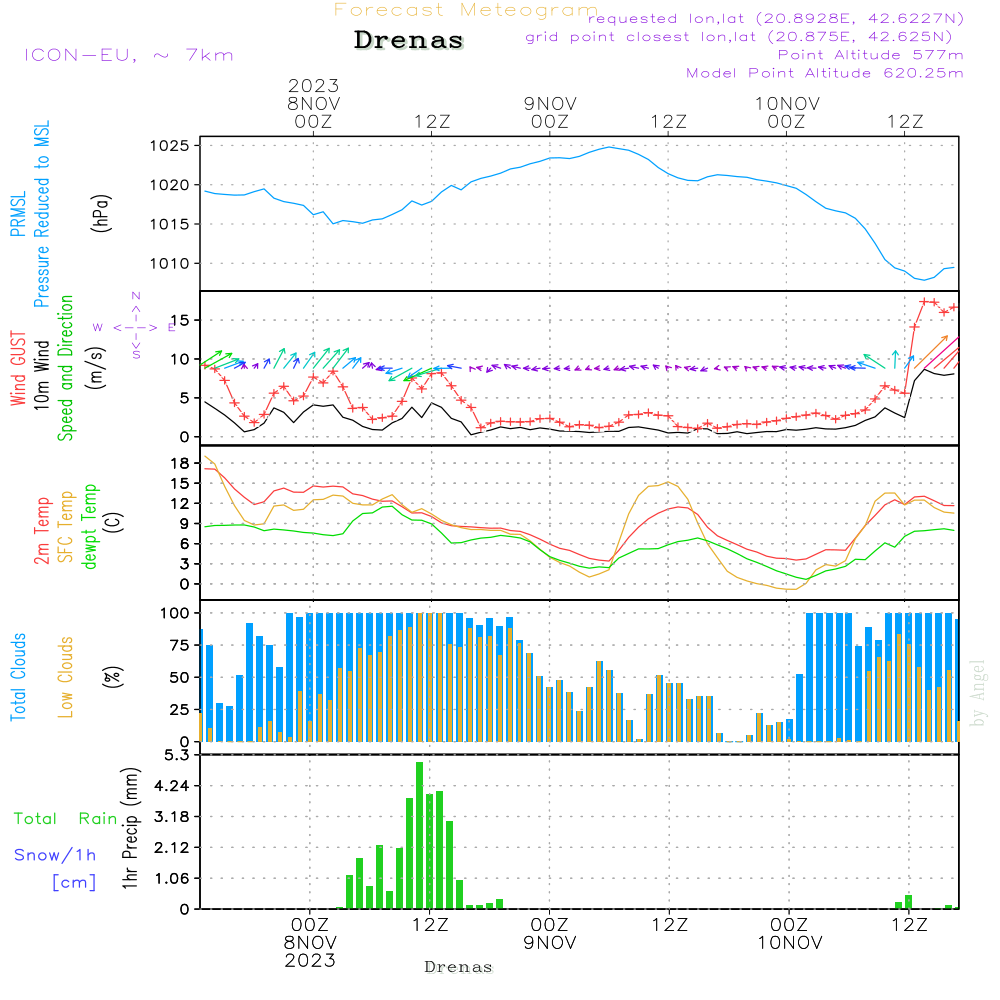The height and width of the screenshot is (1000, 1000).
Task: Click the '15' wind speed axis value
Action: pyautogui.click(x=180, y=320)
